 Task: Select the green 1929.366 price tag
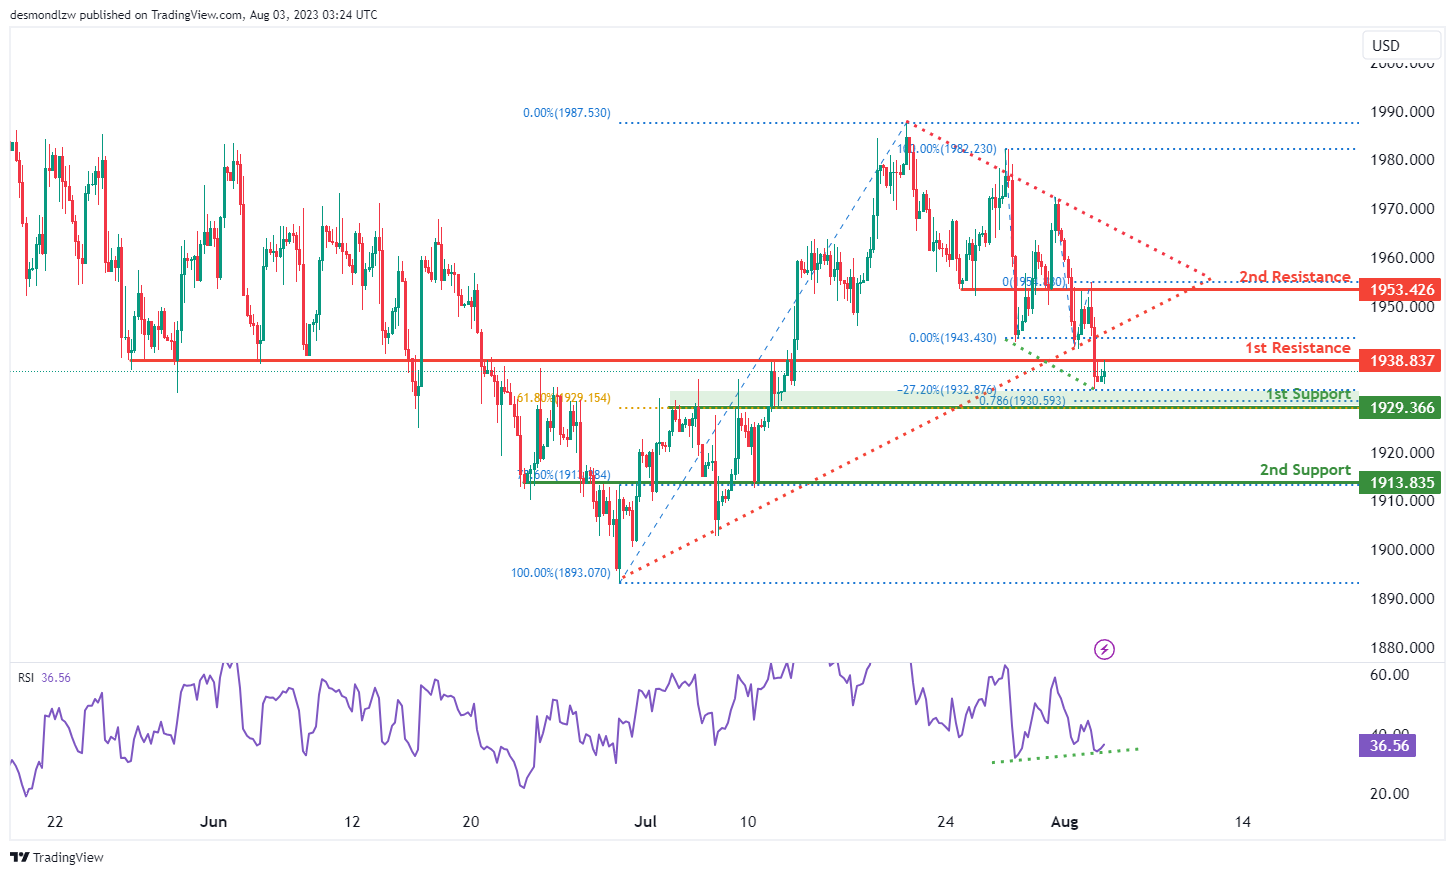coord(1400,408)
